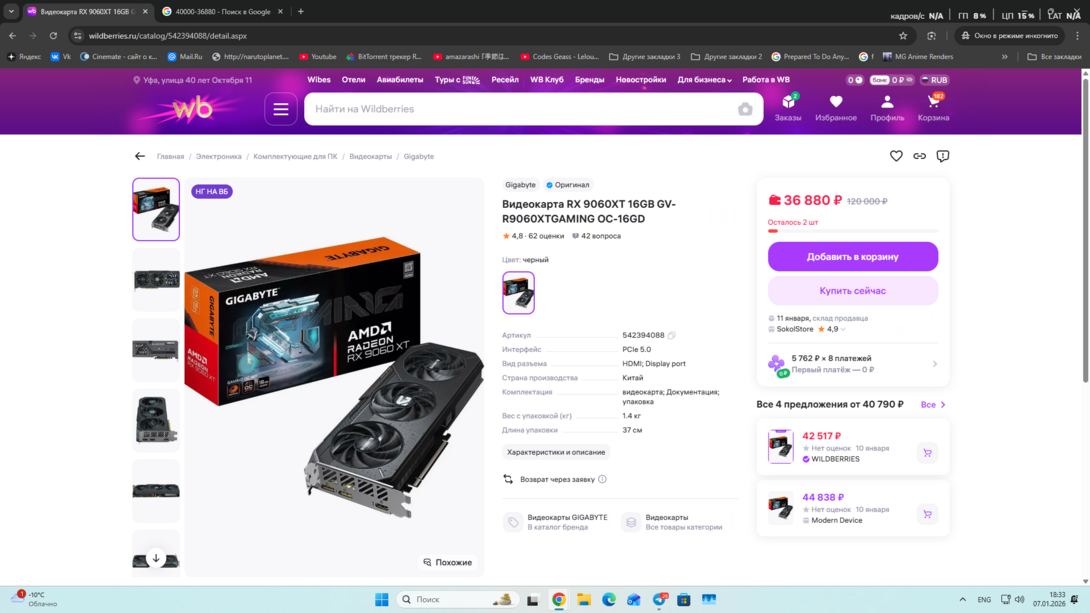Go to Бренды in top navigation
The height and width of the screenshot is (613, 1090).
[x=589, y=80]
